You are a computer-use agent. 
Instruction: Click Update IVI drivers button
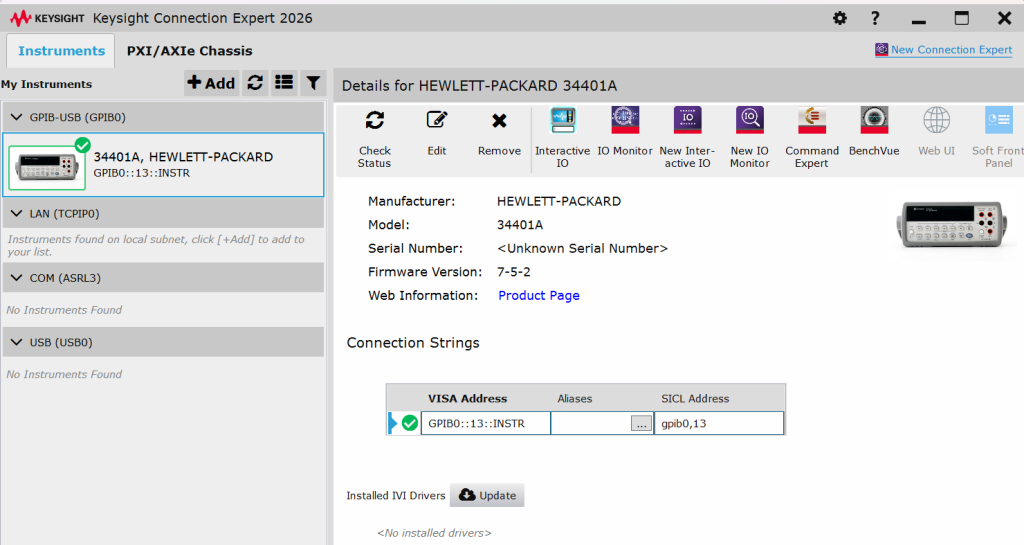click(x=487, y=495)
